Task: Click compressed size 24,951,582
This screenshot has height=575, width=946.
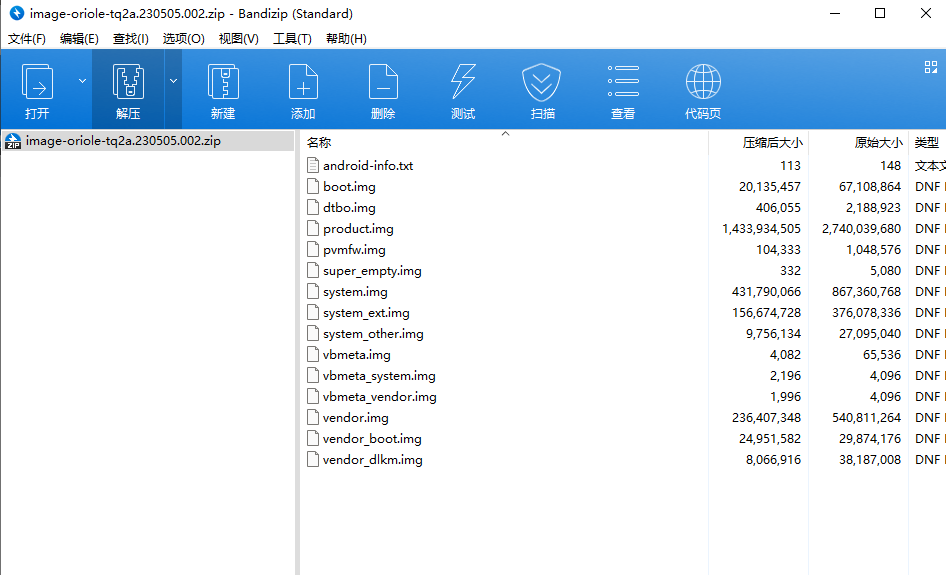Action: point(770,439)
